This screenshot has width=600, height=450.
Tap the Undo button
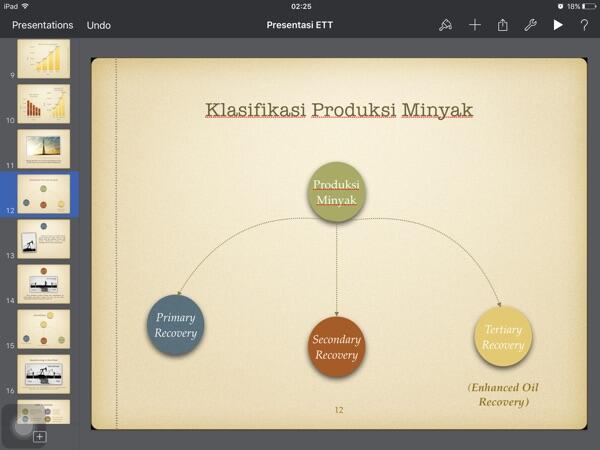(x=99, y=25)
